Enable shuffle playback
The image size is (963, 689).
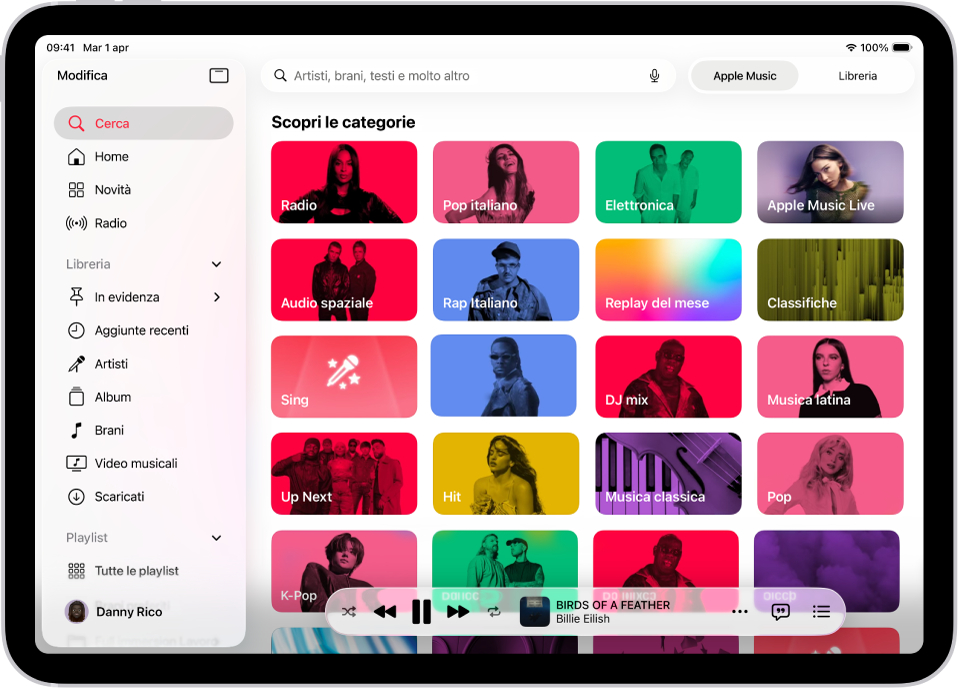point(348,611)
